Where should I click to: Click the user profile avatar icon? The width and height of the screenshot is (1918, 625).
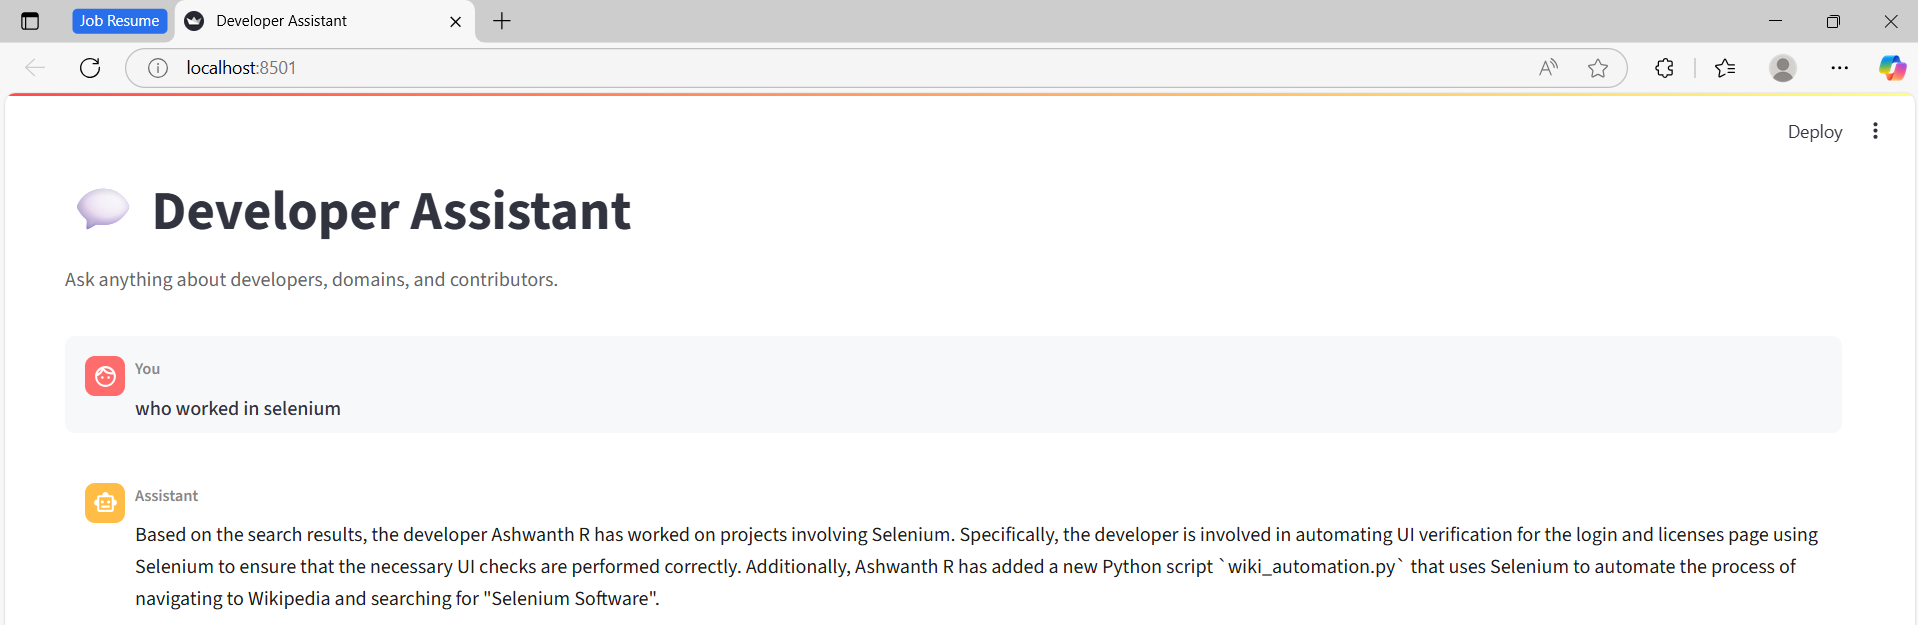(1782, 68)
